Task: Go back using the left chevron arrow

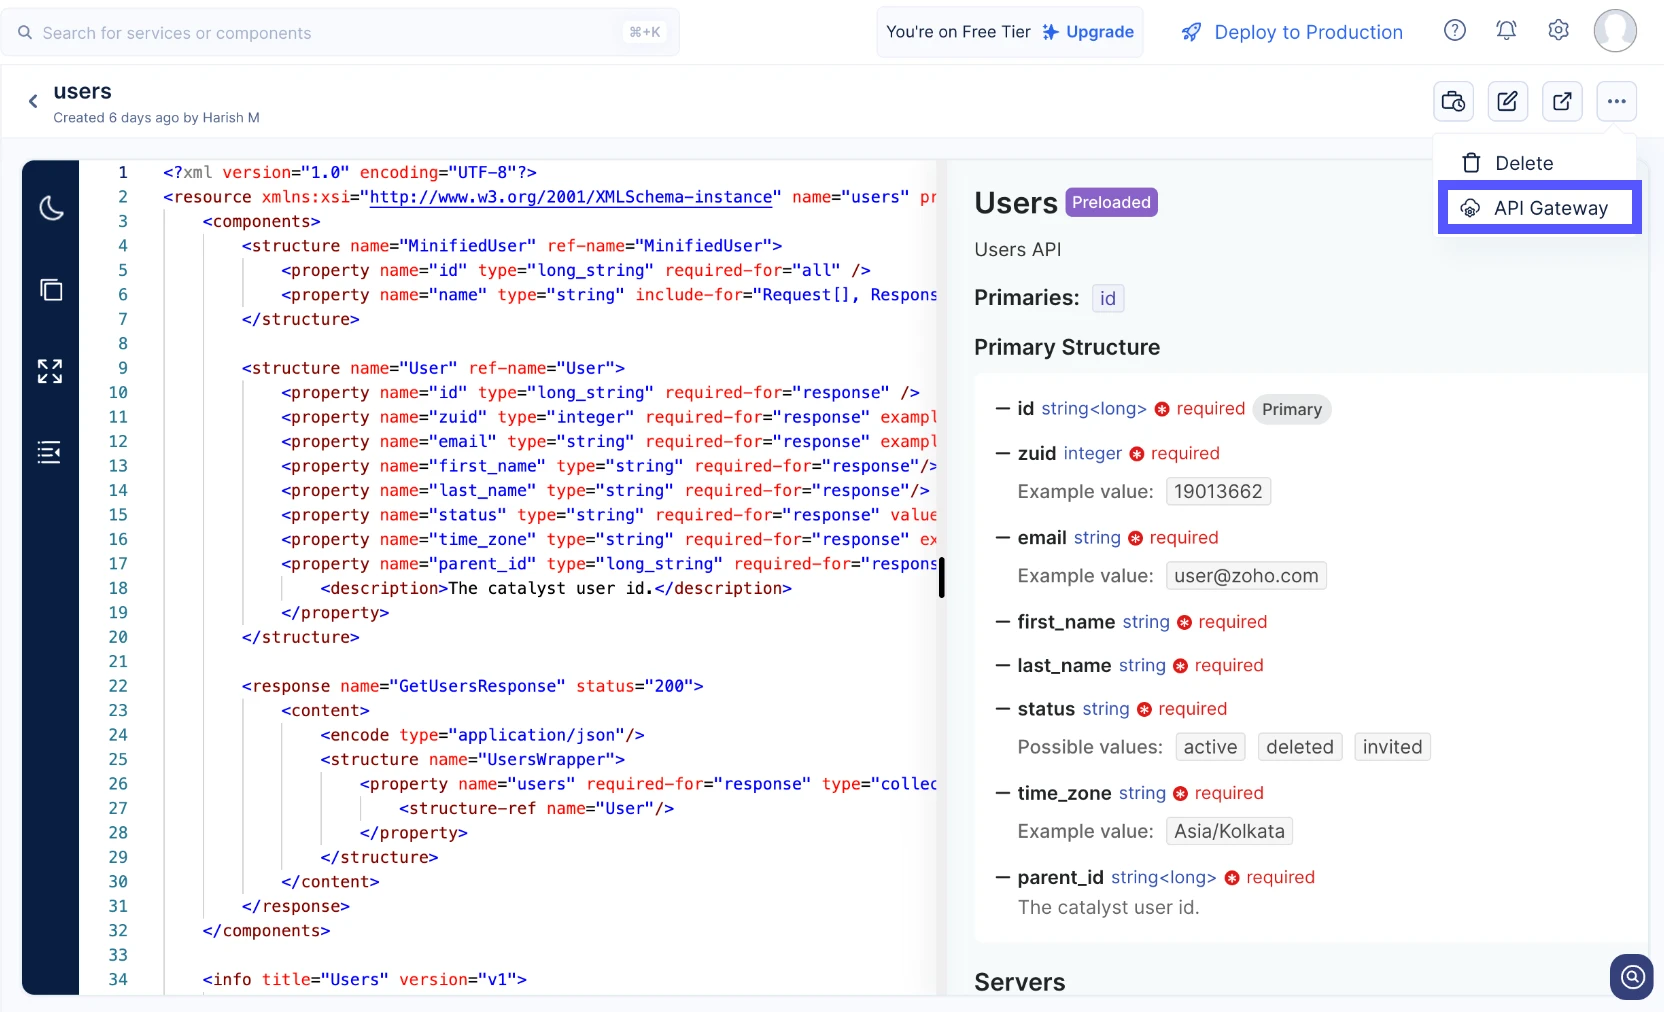Action: pos(33,101)
